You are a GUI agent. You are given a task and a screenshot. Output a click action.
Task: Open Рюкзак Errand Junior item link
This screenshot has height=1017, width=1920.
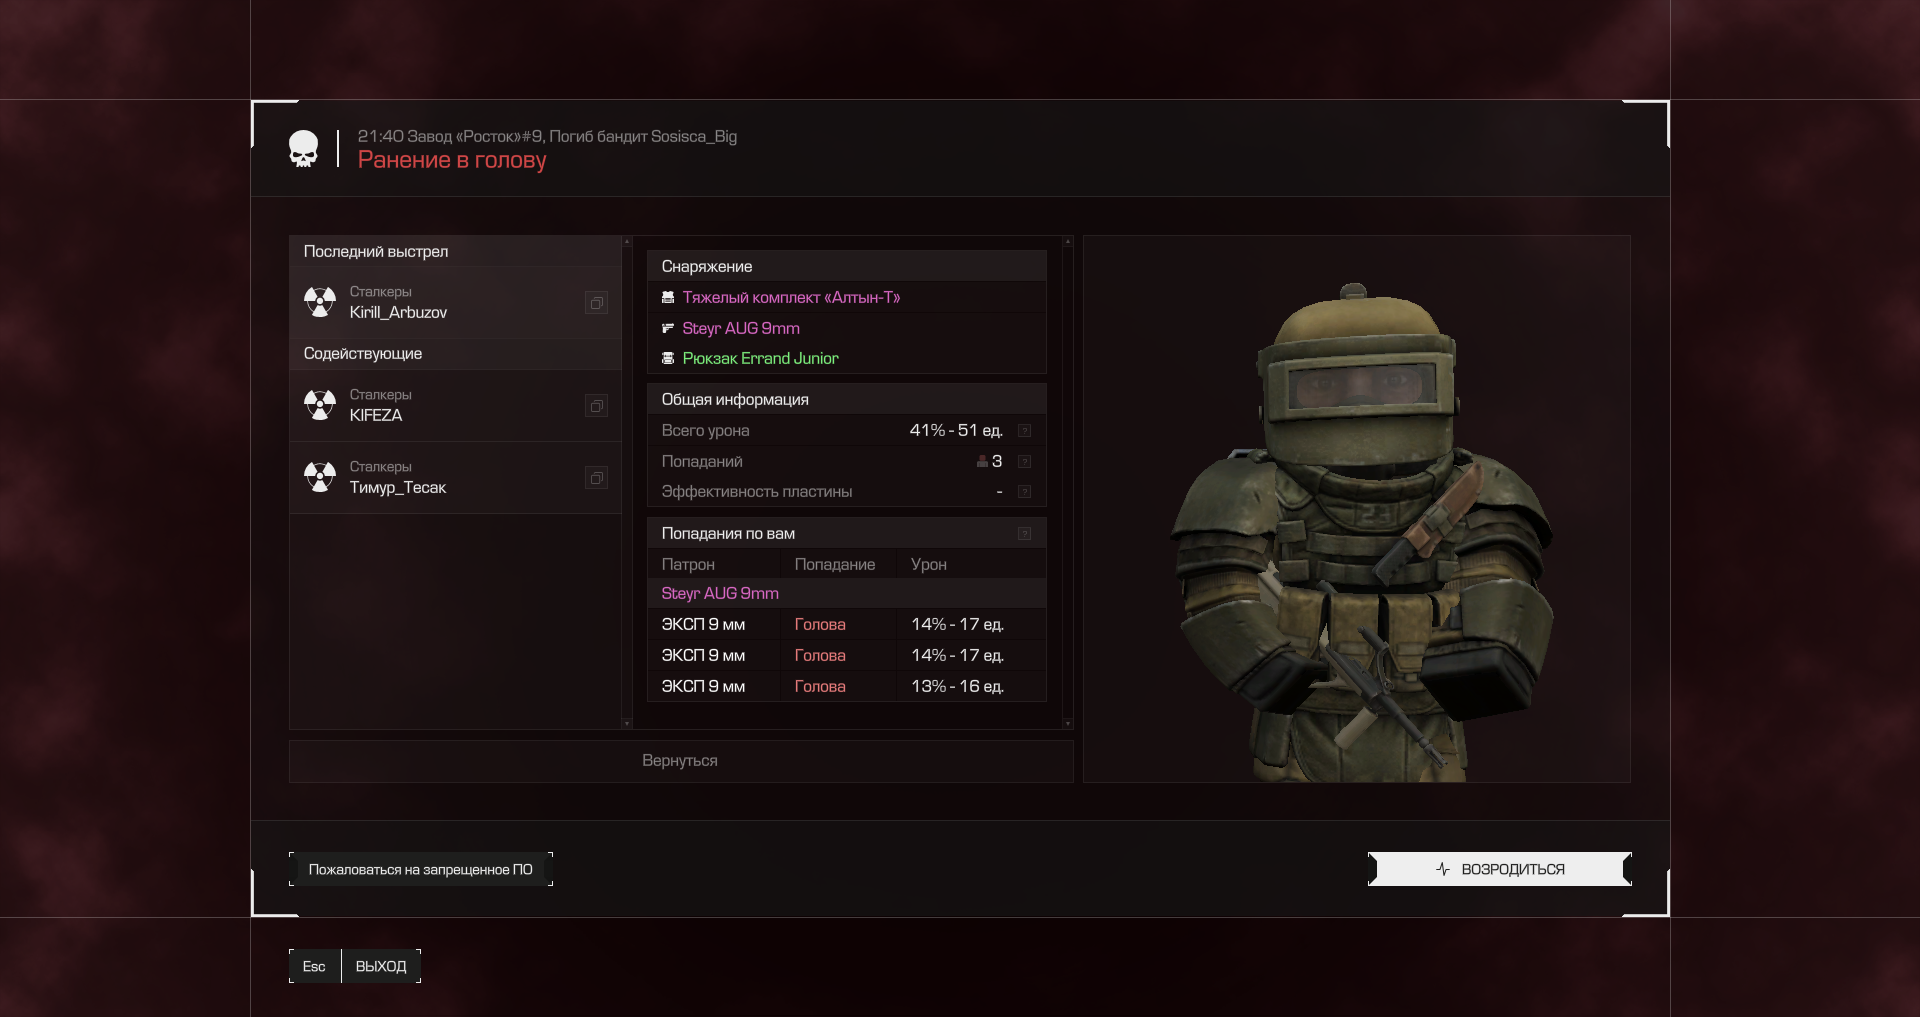[x=760, y=358]
